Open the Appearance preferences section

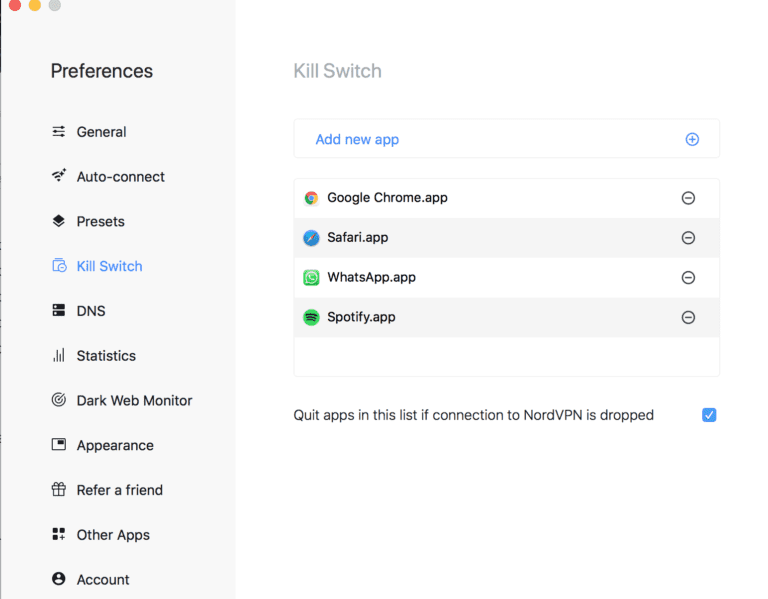[x=115, y=445]
